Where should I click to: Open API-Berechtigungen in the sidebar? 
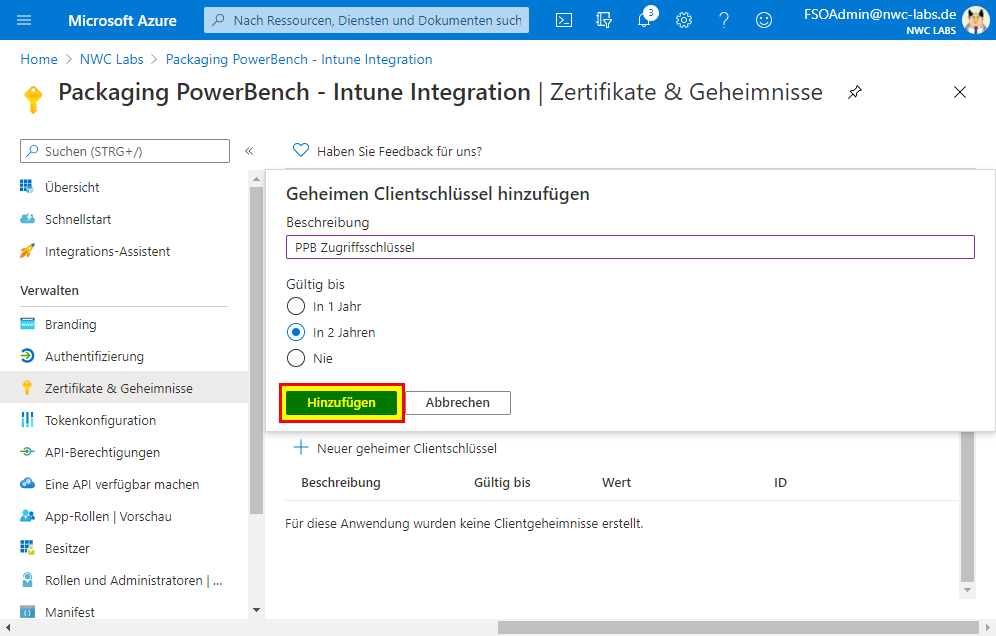coord(102,452)
